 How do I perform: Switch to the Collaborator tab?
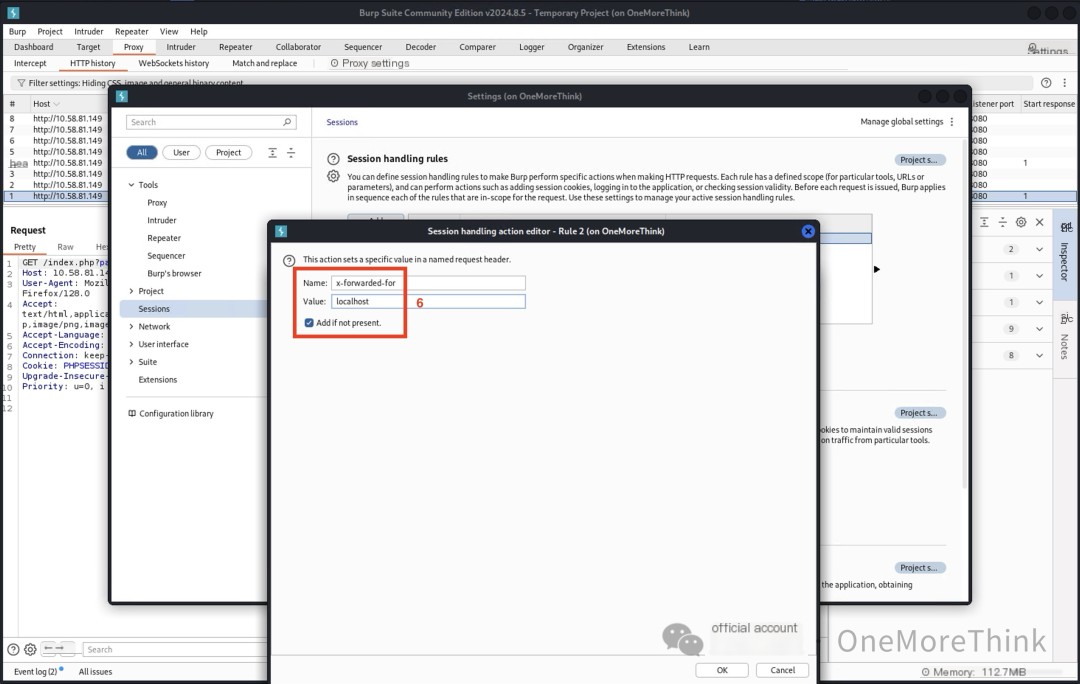pyautogui.click(x=298, y=47)
